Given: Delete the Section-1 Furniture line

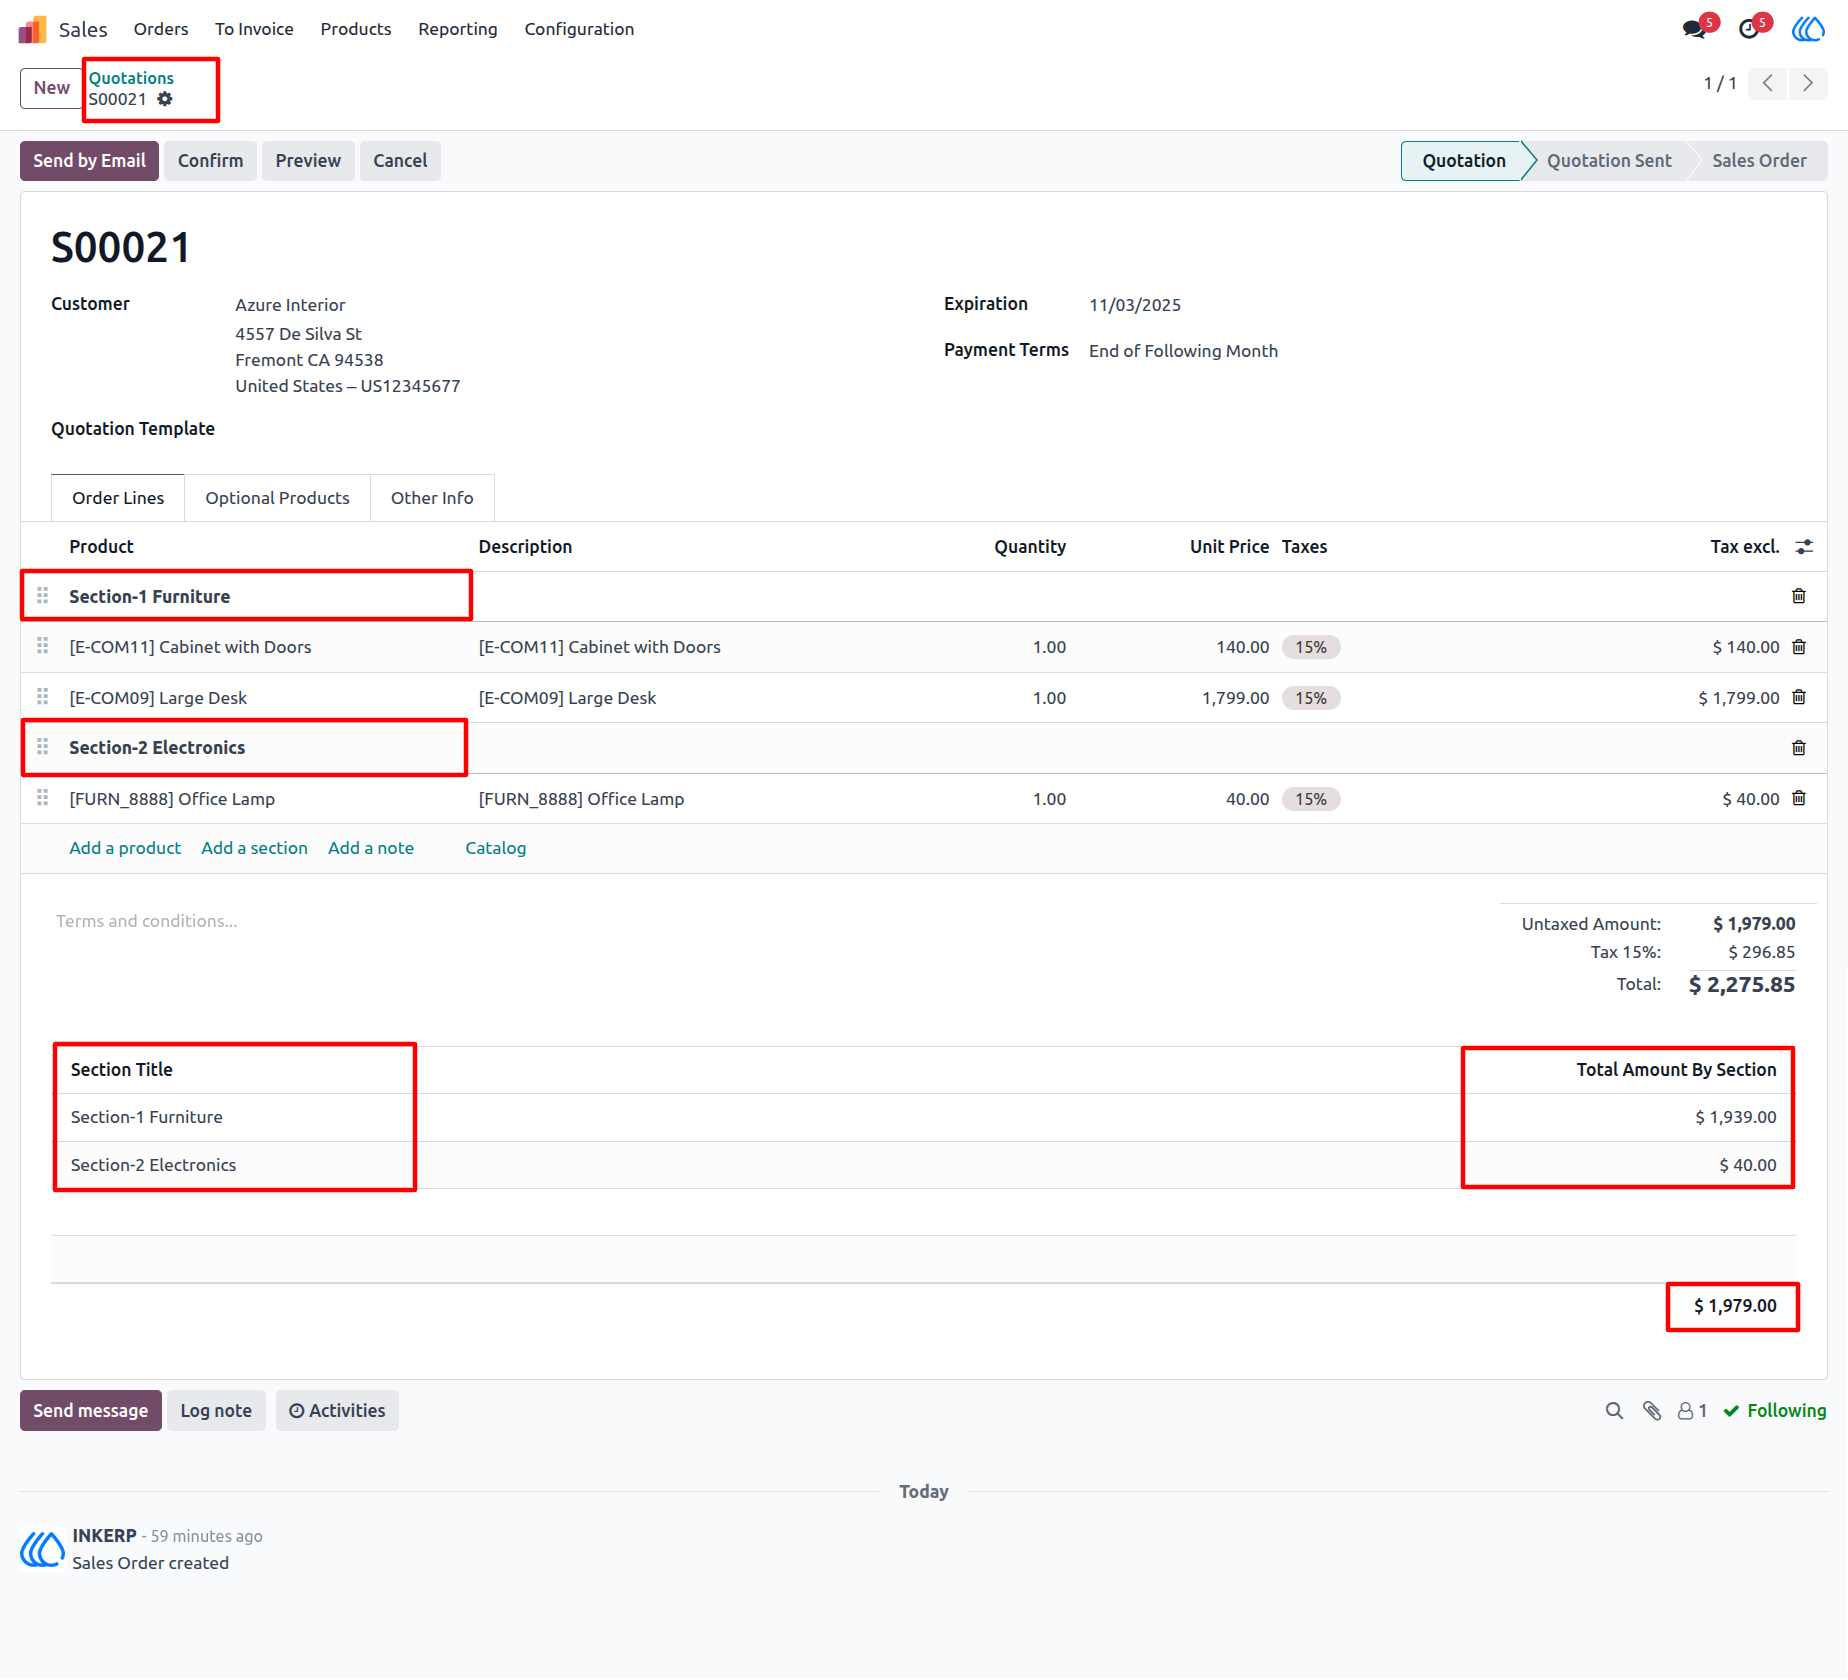Looking at the screenshot, I should pyautogui.click(x=1799, y=596).
